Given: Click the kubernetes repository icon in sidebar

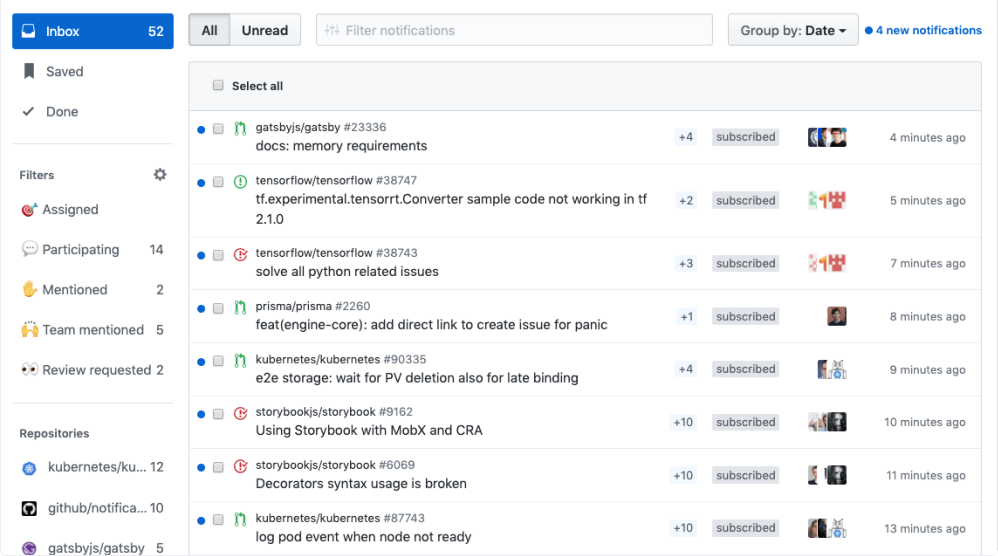Looking at the screenshot, I should pos(30,467).
